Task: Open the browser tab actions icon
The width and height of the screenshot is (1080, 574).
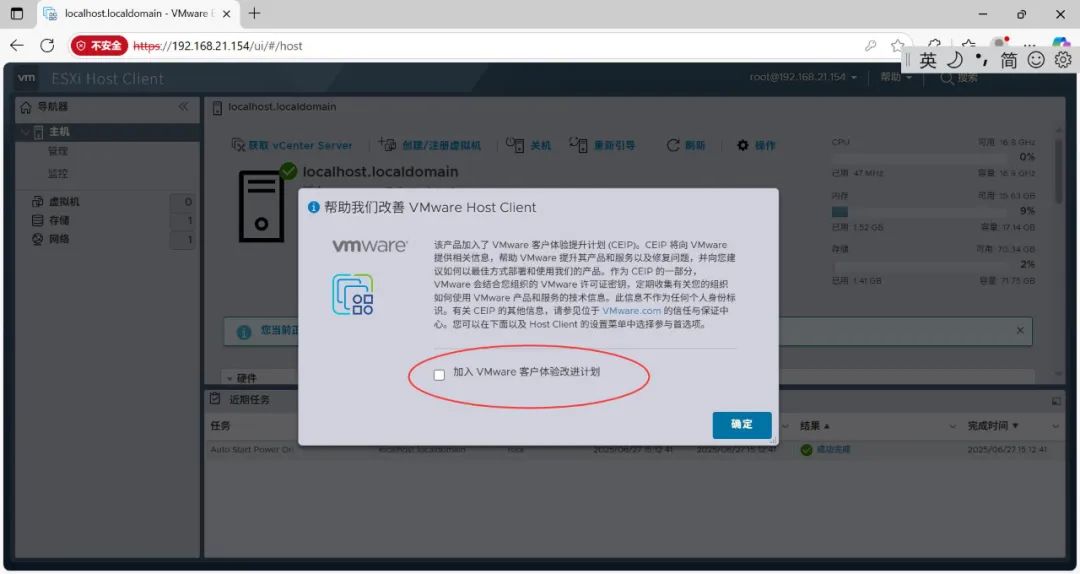Action: click(x=17, y=13)
